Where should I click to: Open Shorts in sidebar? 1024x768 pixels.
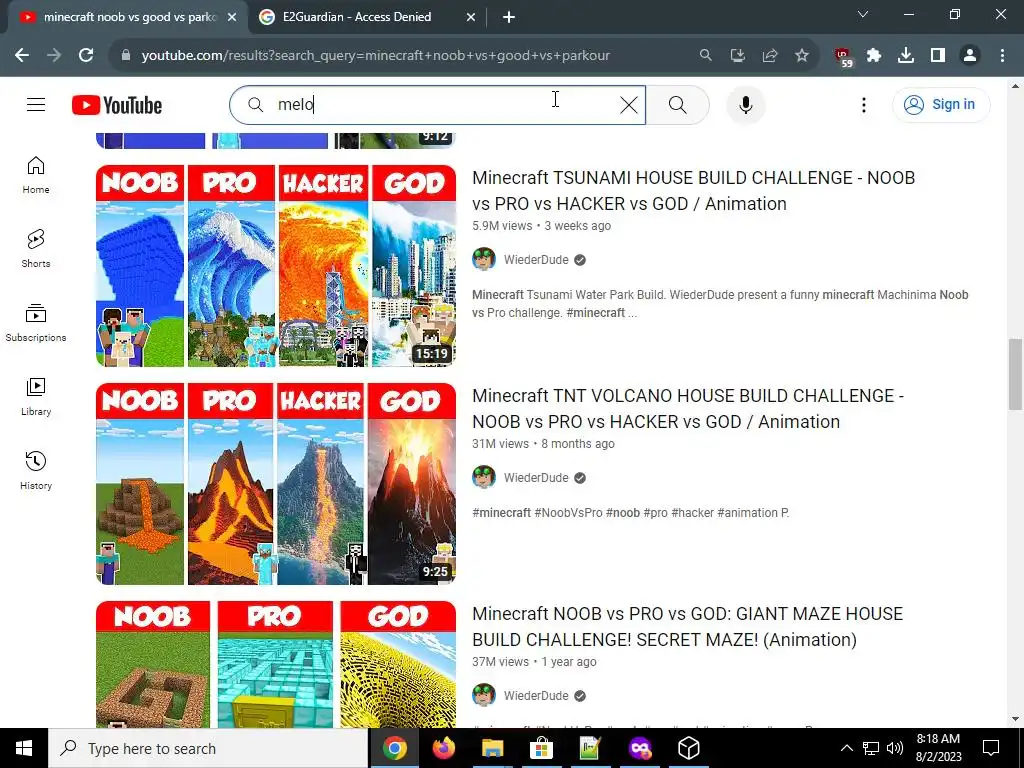coord(36,249)
